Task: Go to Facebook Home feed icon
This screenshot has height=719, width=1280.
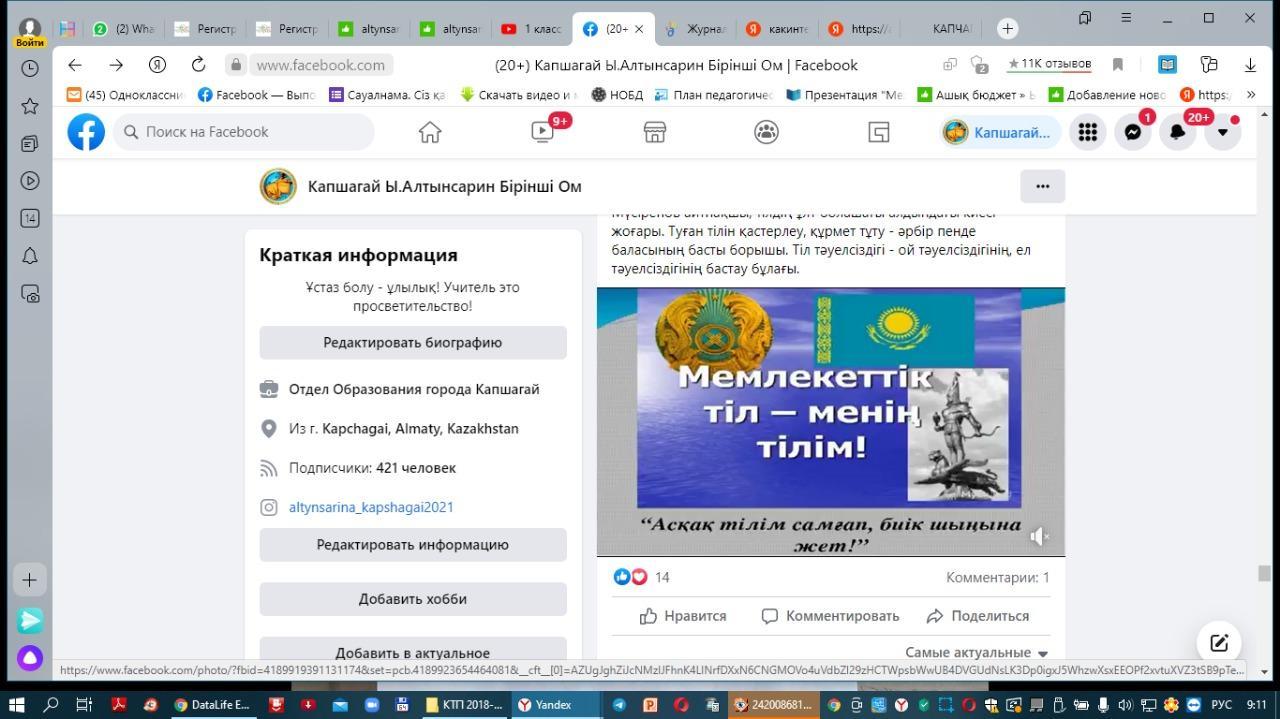Action: tap(430, 132)
